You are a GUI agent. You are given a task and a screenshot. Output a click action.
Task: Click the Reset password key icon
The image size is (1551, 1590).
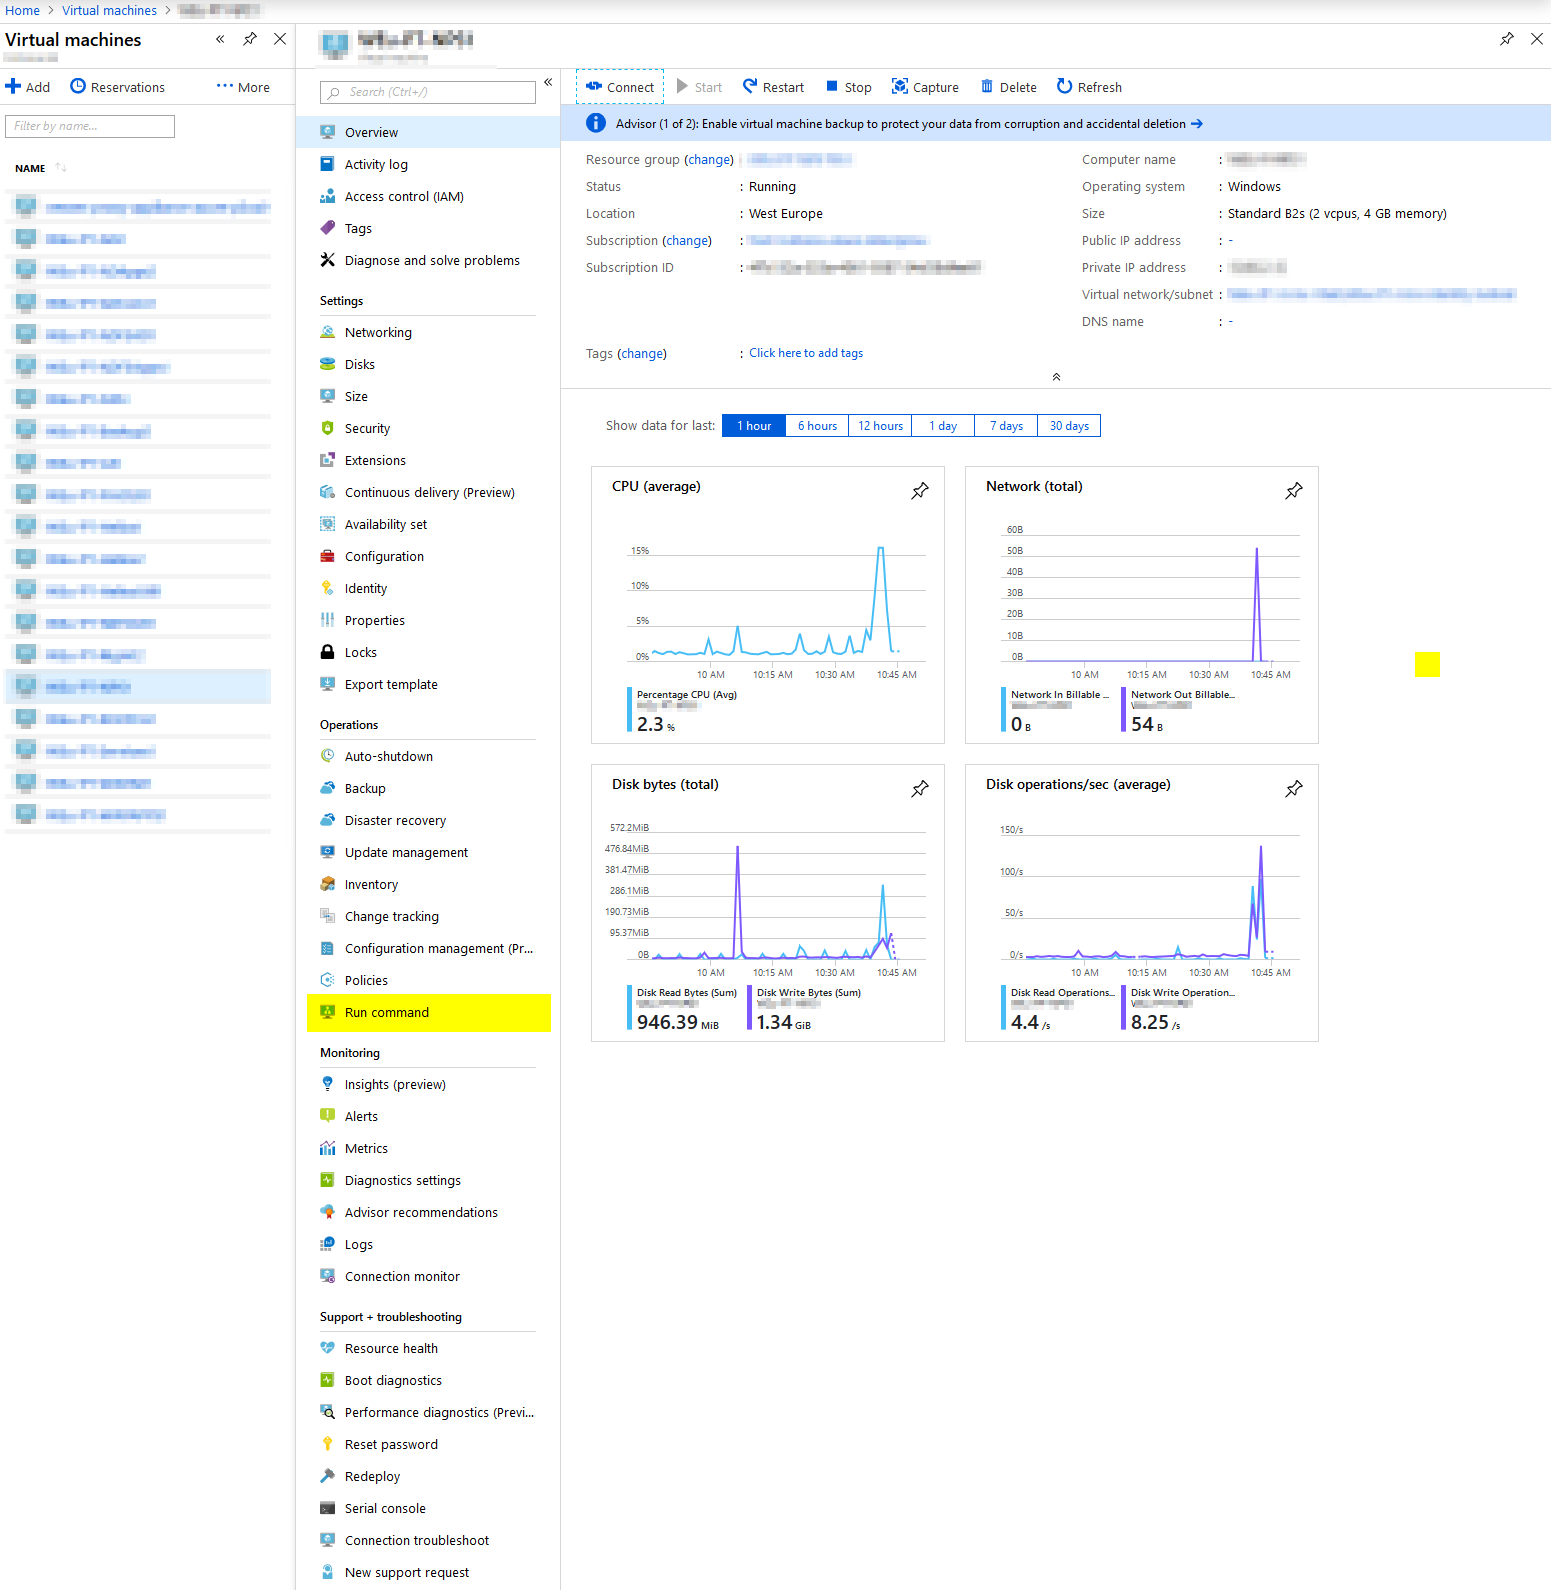[x=327, y=1444]
